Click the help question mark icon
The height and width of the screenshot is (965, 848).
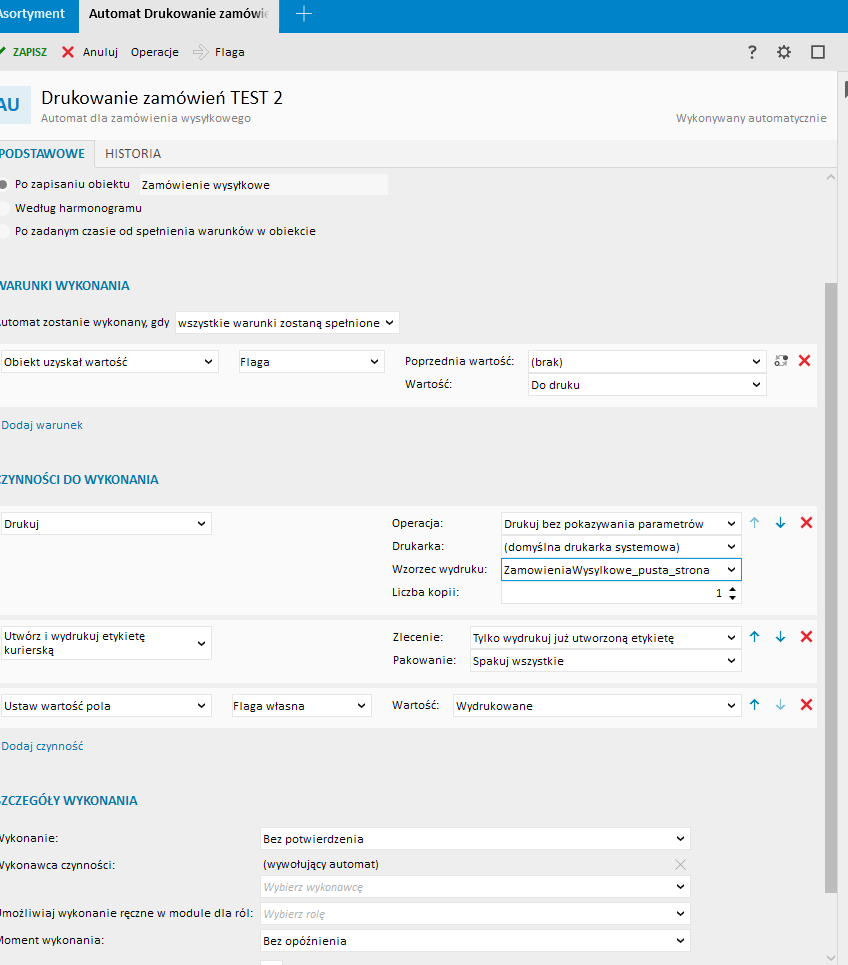(753, 52)
